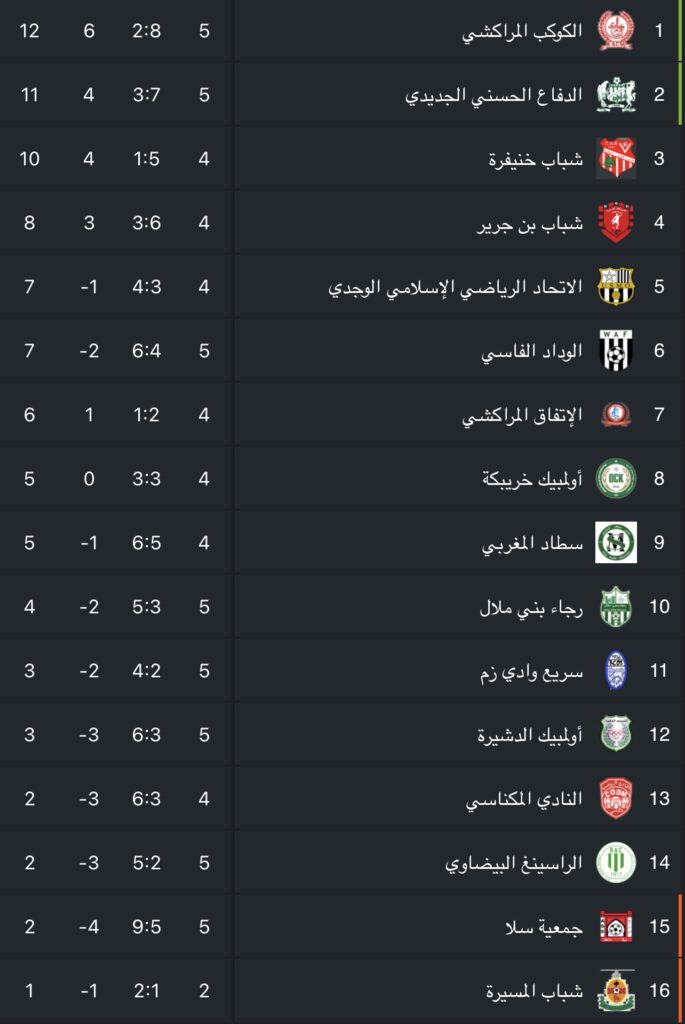Open the الكوكب المراكشي club crest
This screenshot has height=1024, width=685.
pyautogui.click(x=616, y=31)
